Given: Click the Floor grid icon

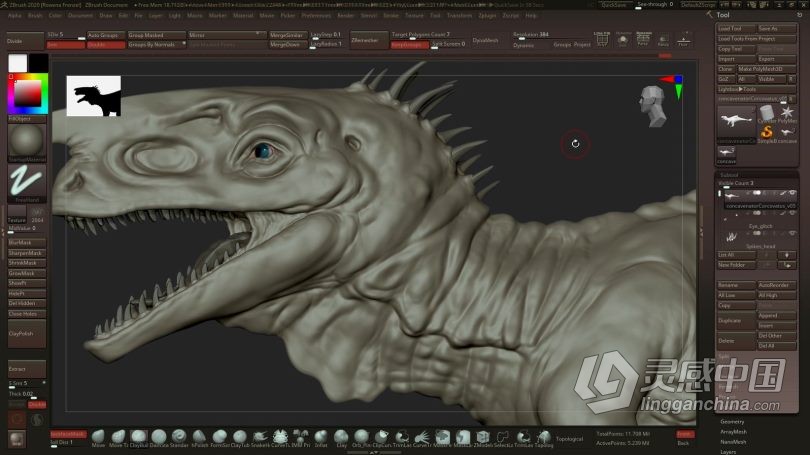Looking at the screenshot, I should click(683, 40).
